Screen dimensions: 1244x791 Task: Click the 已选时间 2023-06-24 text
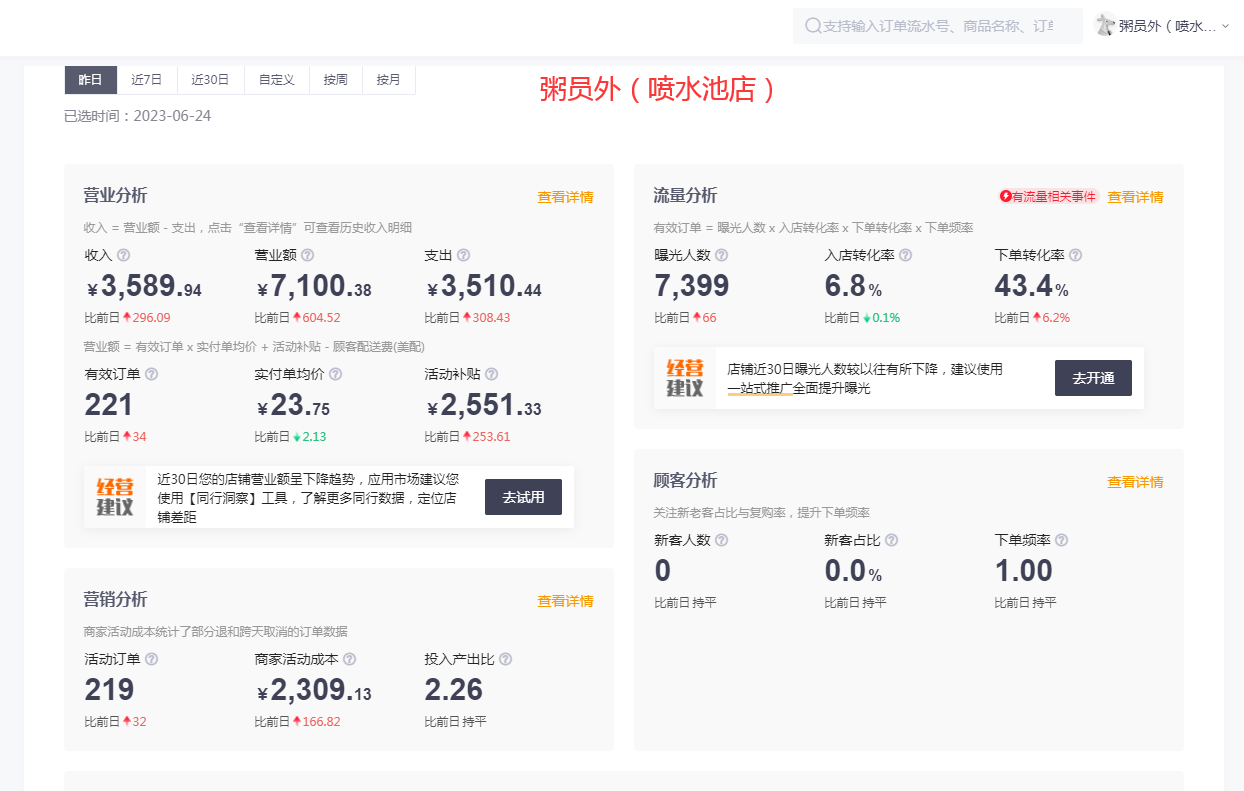point(138,116)
